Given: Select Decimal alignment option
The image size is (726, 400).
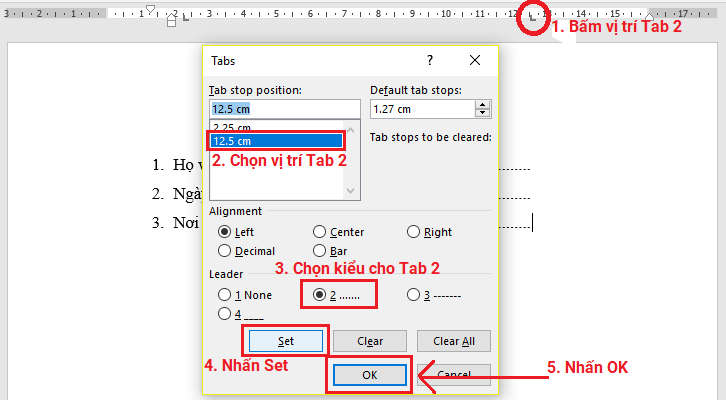Looking at the screenshot, I should pyautogui.click(x=224, y=251).
